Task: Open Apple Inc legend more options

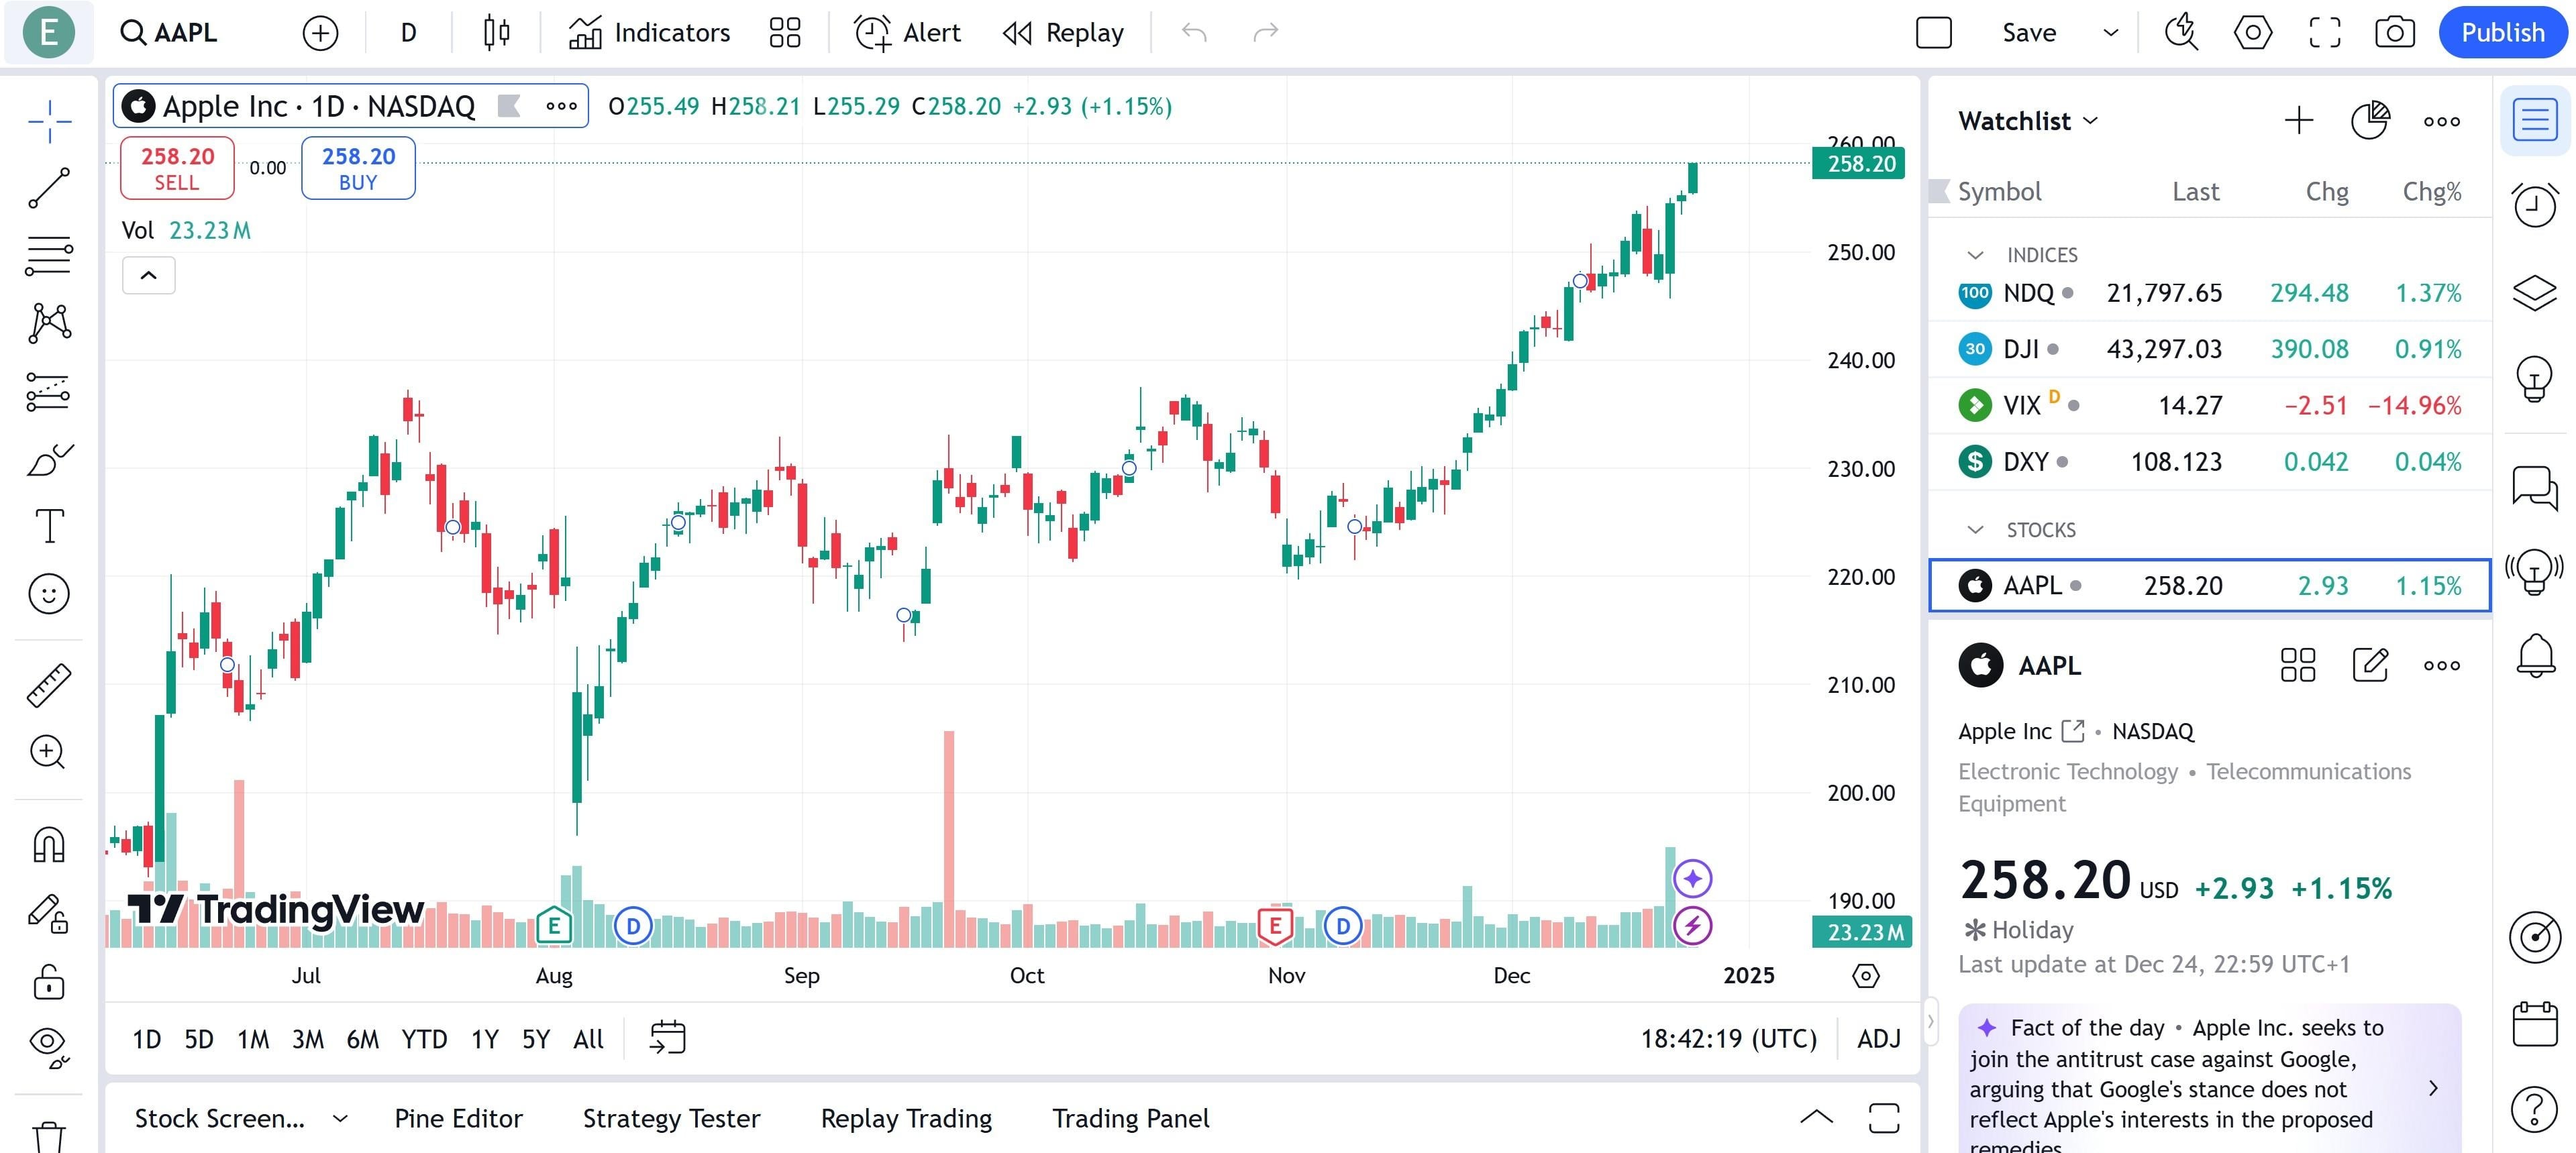Action: [x=561, y=106]
